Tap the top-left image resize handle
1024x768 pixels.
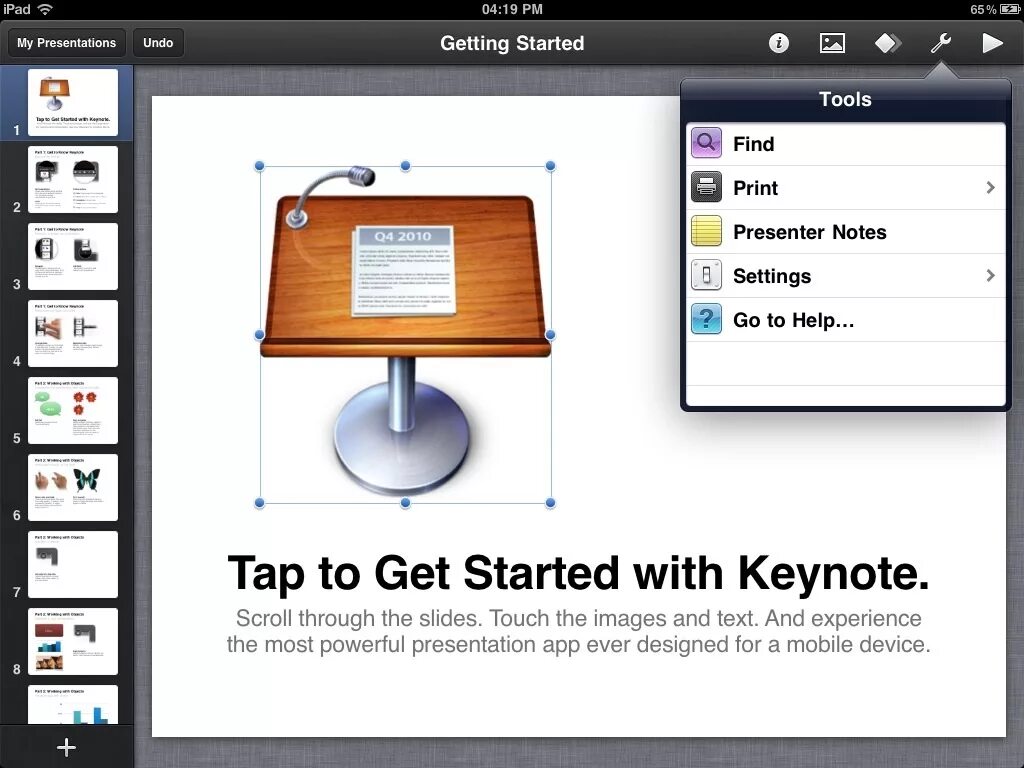tap(259, 166)
